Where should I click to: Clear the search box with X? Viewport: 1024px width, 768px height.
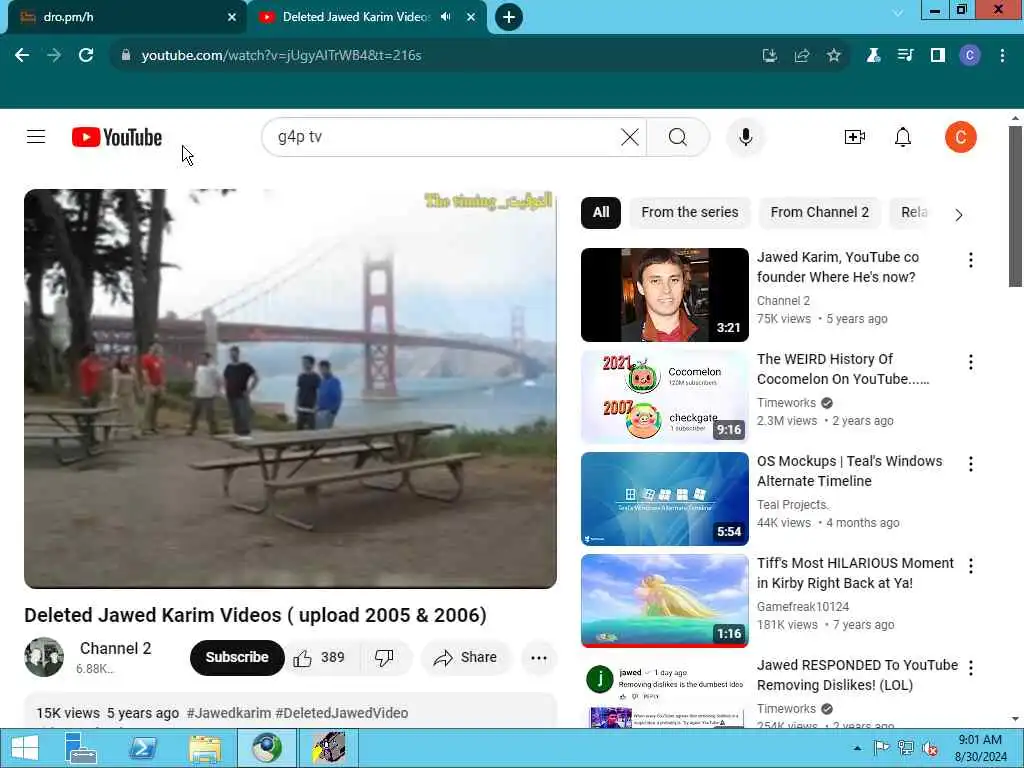[630, 137]
